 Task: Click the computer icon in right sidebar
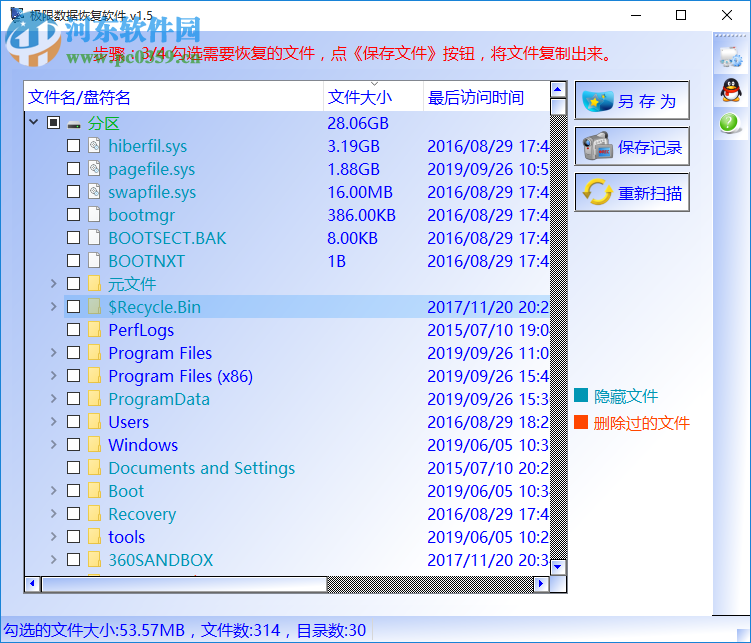click(730, 56)
